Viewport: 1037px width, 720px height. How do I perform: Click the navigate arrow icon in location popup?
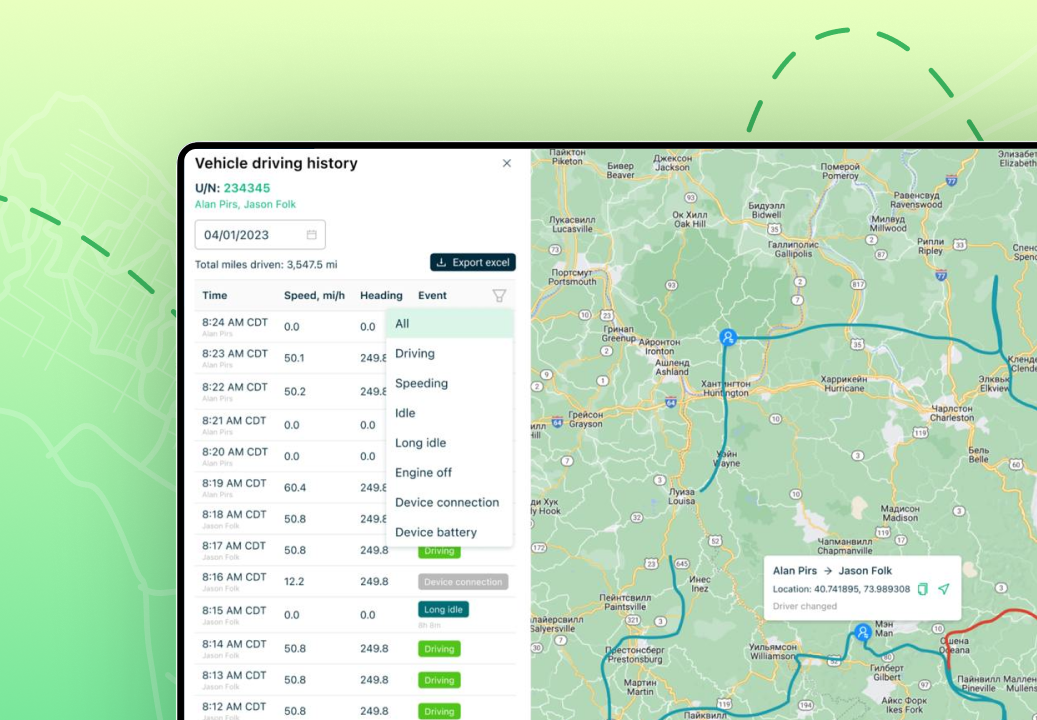943,589
